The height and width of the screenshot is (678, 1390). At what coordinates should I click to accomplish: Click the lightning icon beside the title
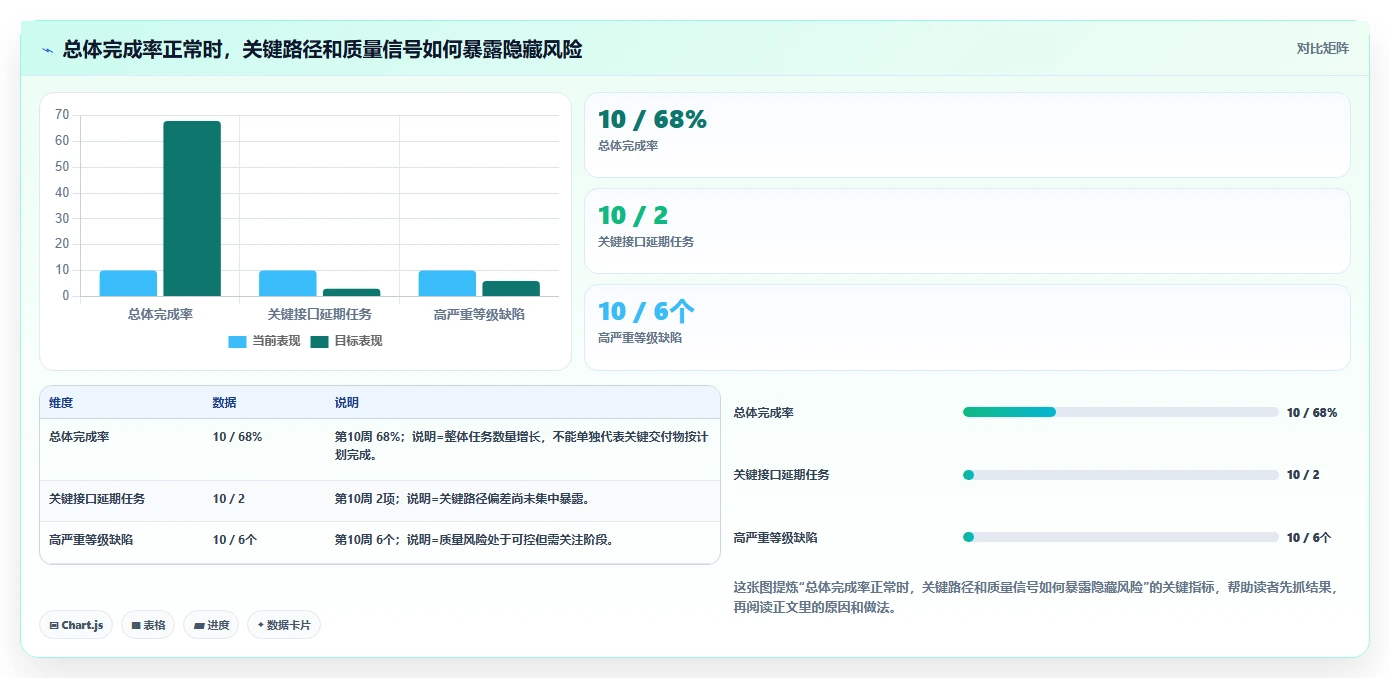48,50
